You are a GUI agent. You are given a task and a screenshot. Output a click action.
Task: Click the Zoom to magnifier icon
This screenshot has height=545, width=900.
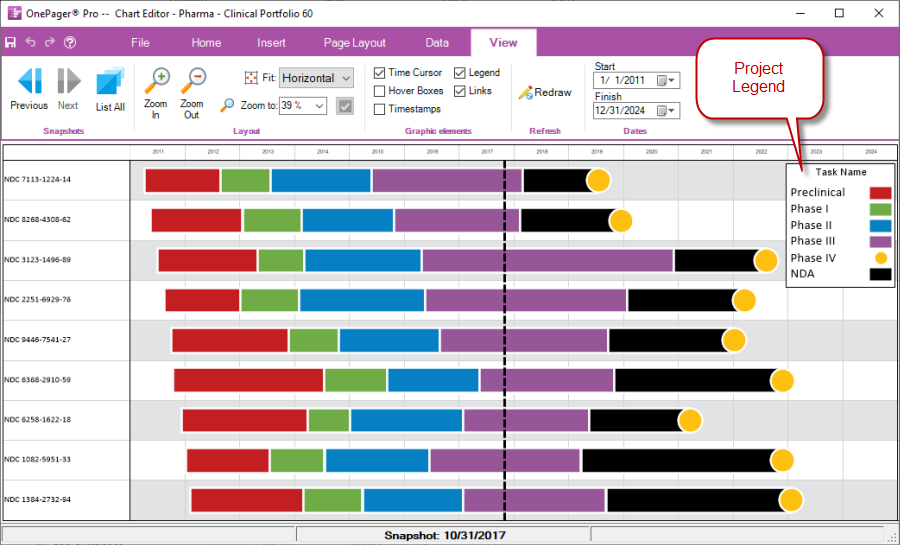coord(227,105)
